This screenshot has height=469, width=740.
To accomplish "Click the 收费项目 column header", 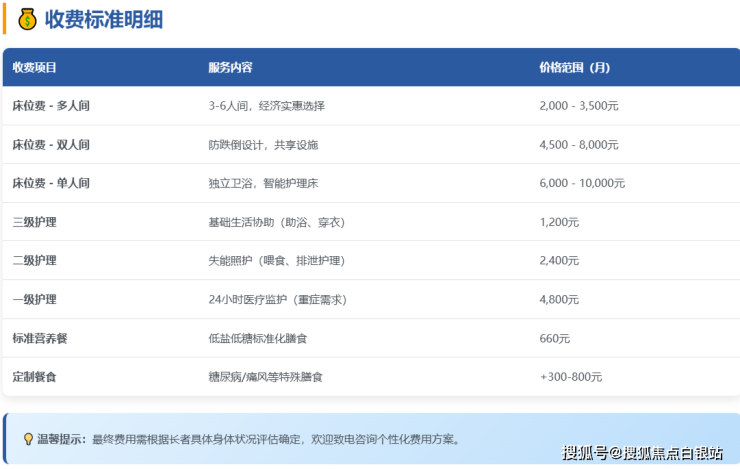I will pyautogui.click(x=35, y=67).
